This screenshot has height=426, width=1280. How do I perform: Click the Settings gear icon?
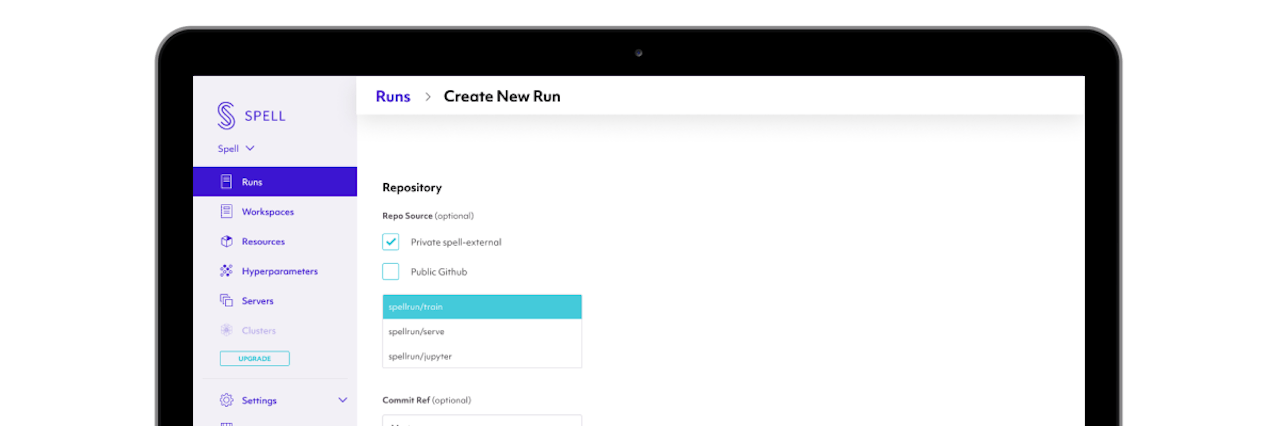[226, 400]
